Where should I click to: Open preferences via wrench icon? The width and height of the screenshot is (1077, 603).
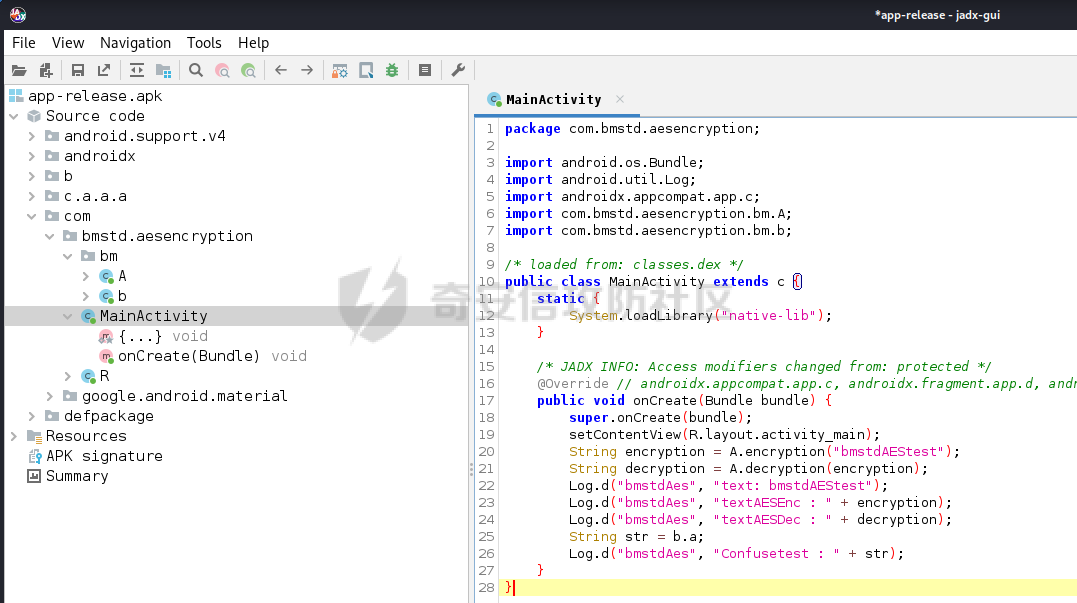tap(458, 70)
